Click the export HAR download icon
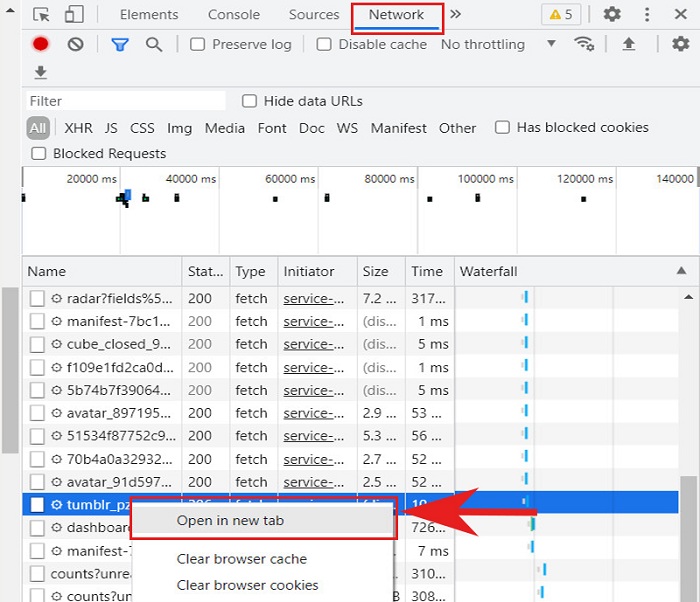The image size is (700, 602). coord(40,73)
